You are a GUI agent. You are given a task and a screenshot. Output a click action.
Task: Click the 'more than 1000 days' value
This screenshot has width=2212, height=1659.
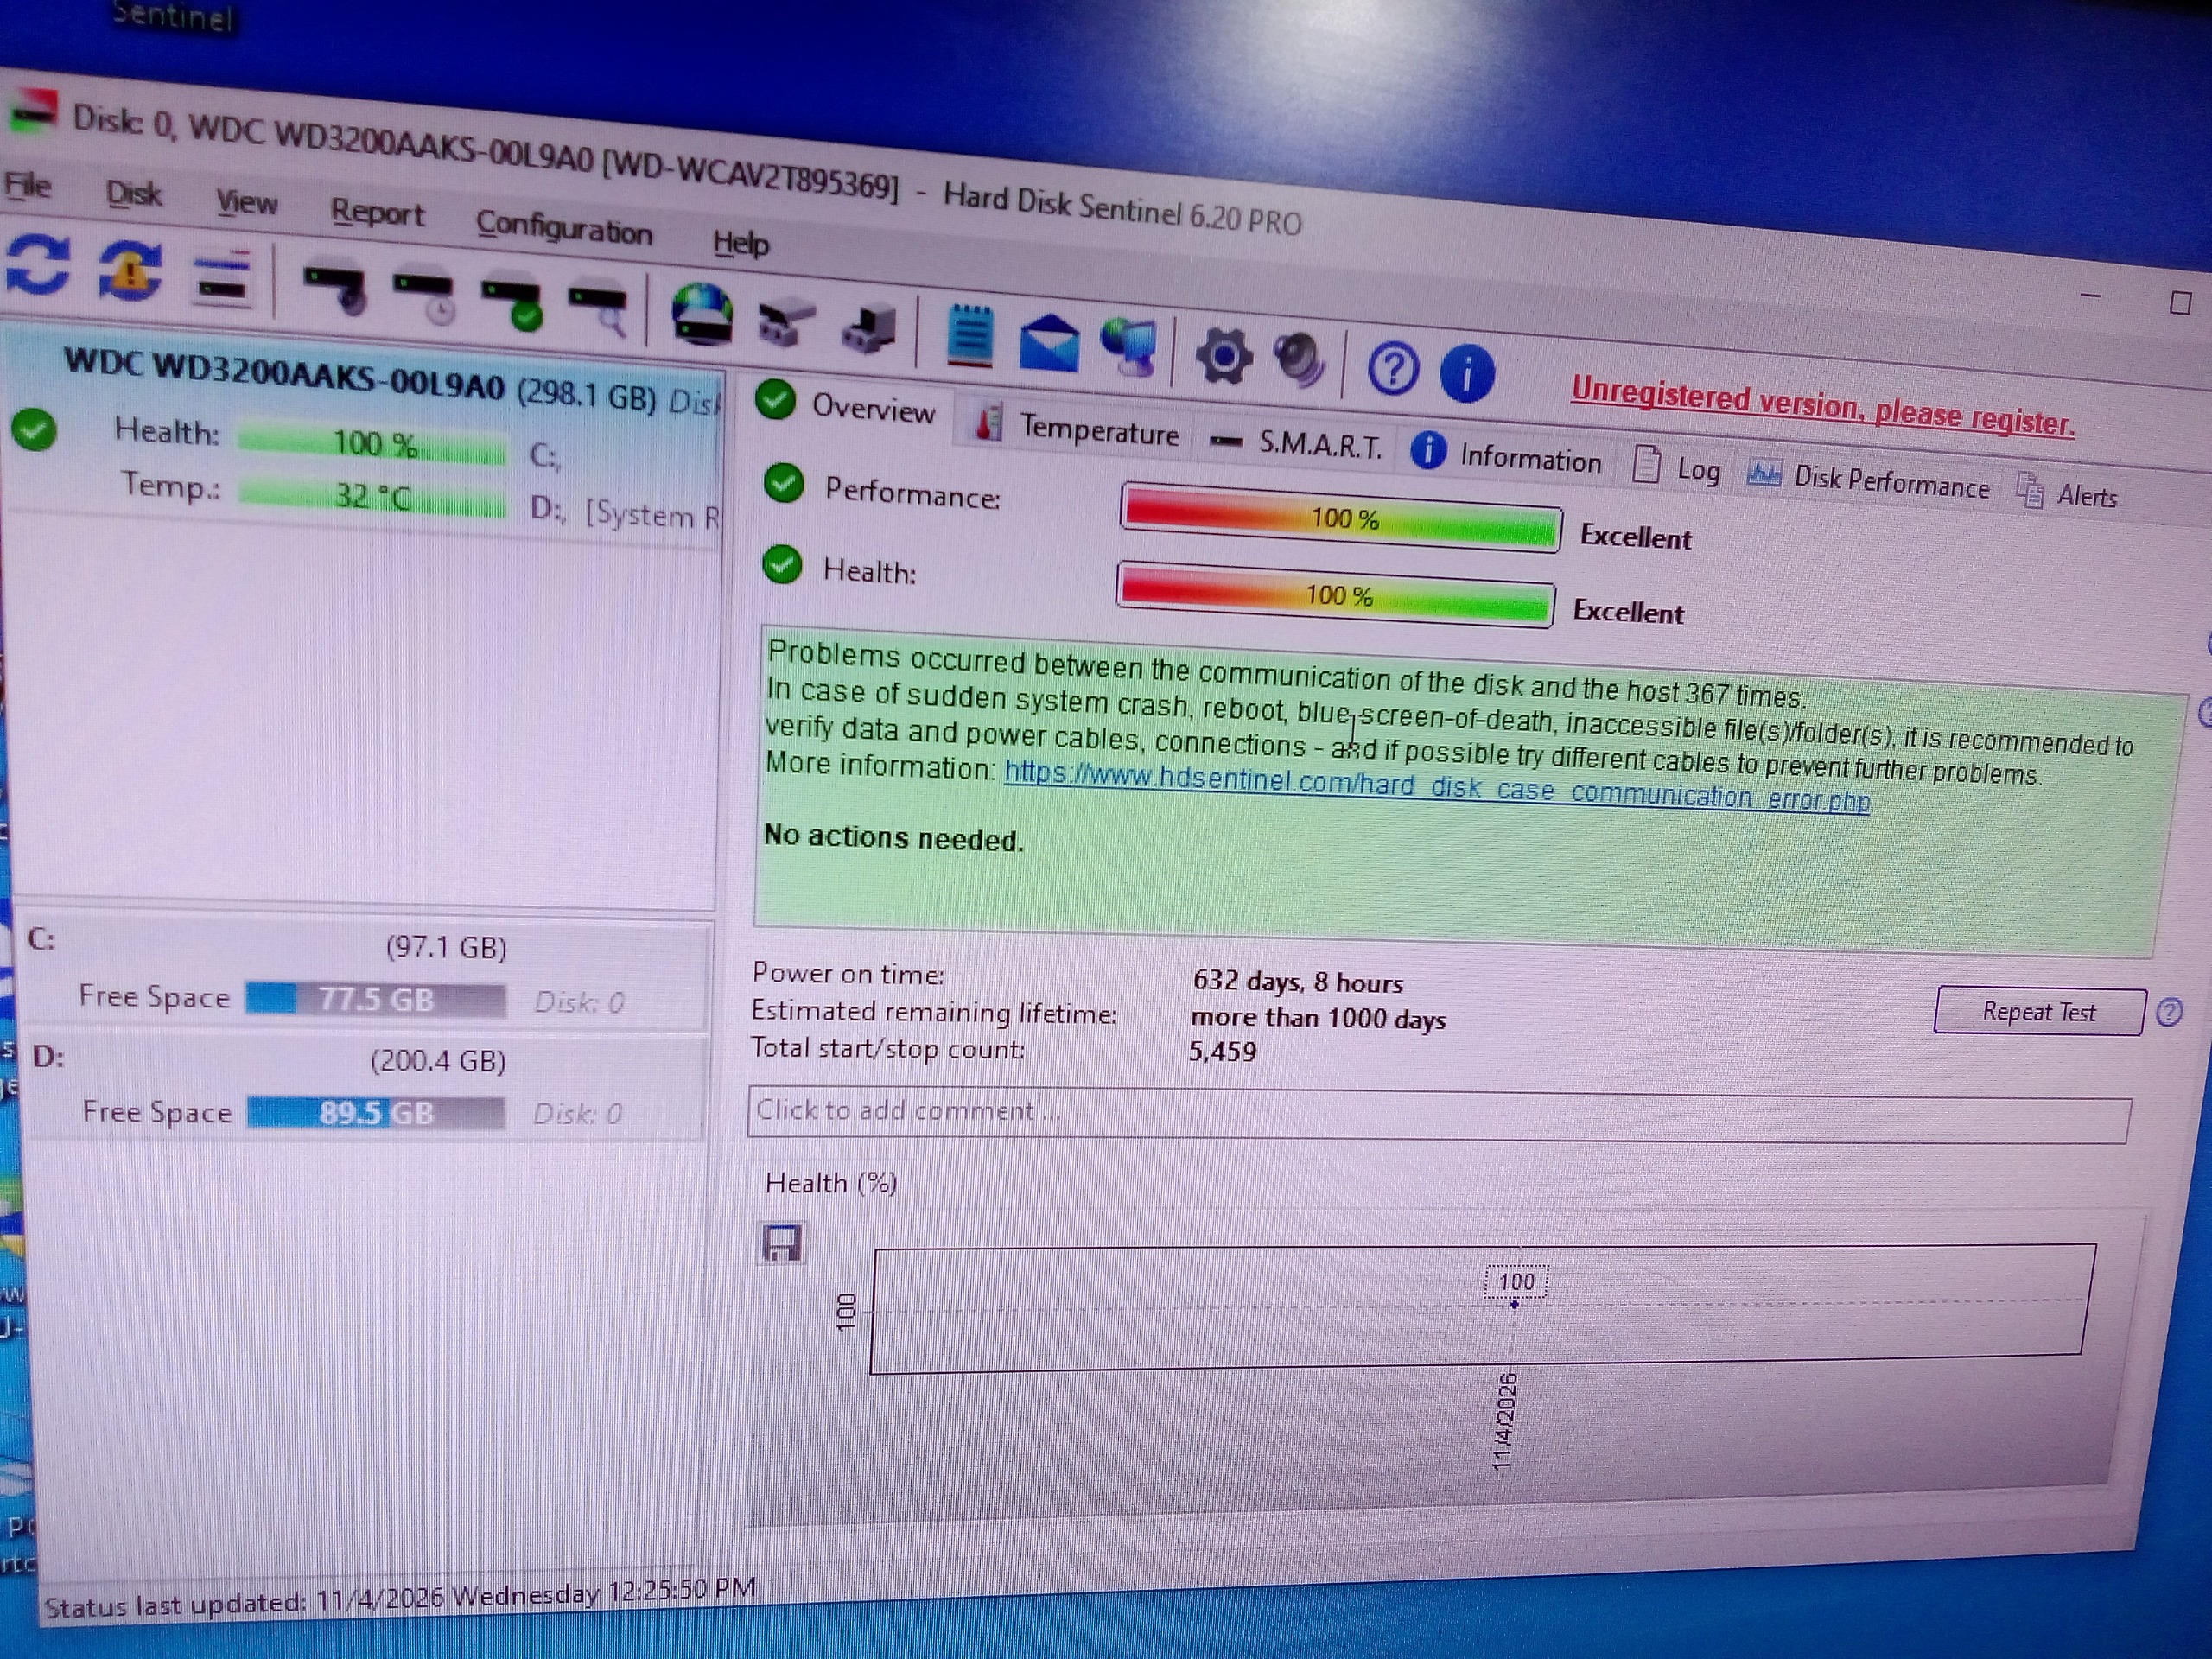1318,1018
